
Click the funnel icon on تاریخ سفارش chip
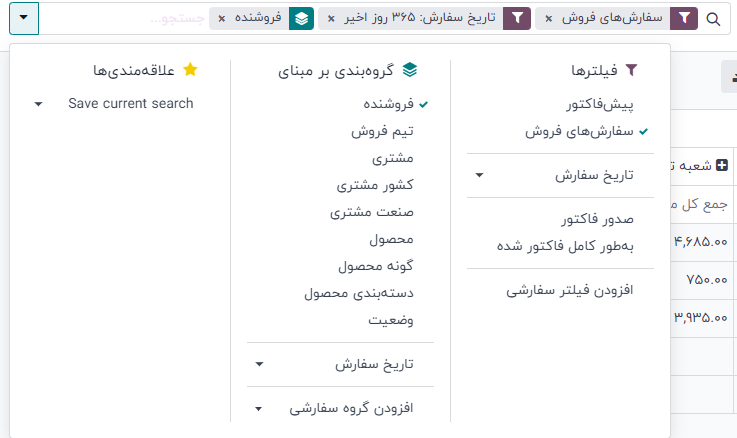(x=516, y=19)
